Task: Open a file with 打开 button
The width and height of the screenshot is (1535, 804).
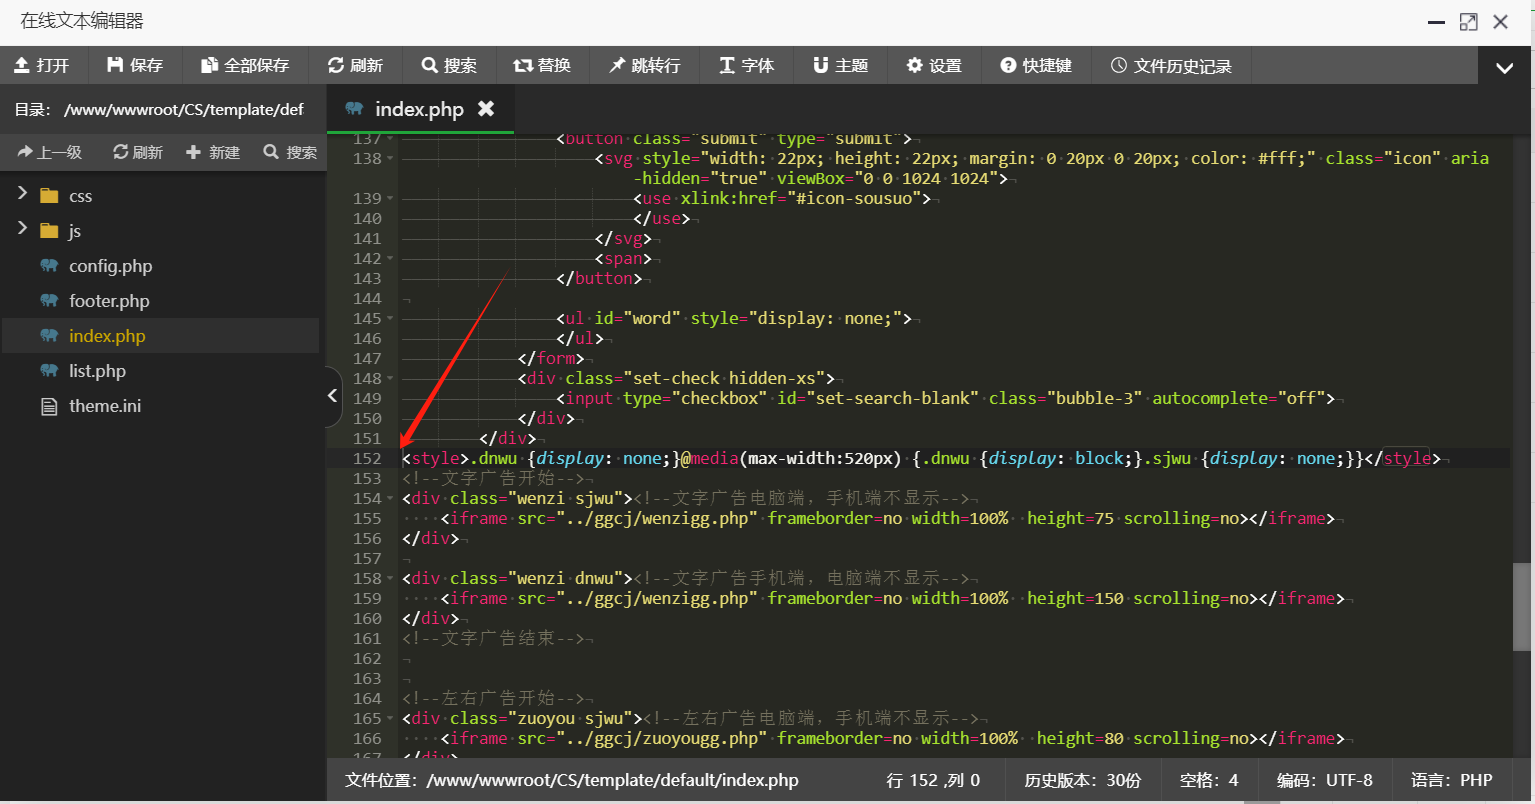Action: coord(42,65)
